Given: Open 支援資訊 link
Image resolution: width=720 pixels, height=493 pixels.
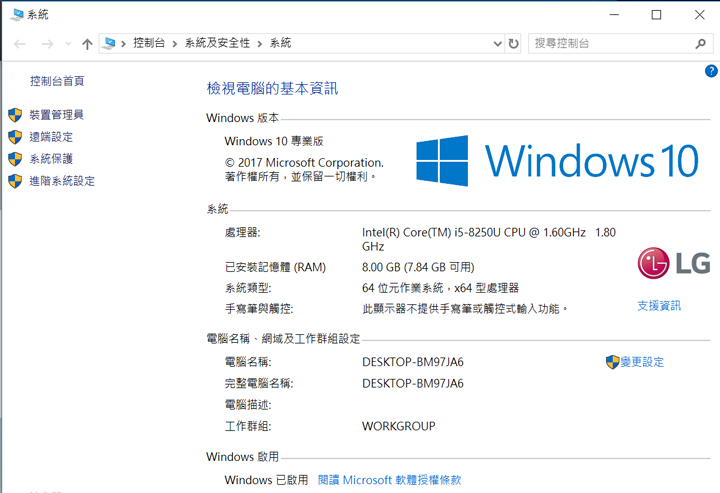Looking at the screenshot, I should tap(659, 306).
